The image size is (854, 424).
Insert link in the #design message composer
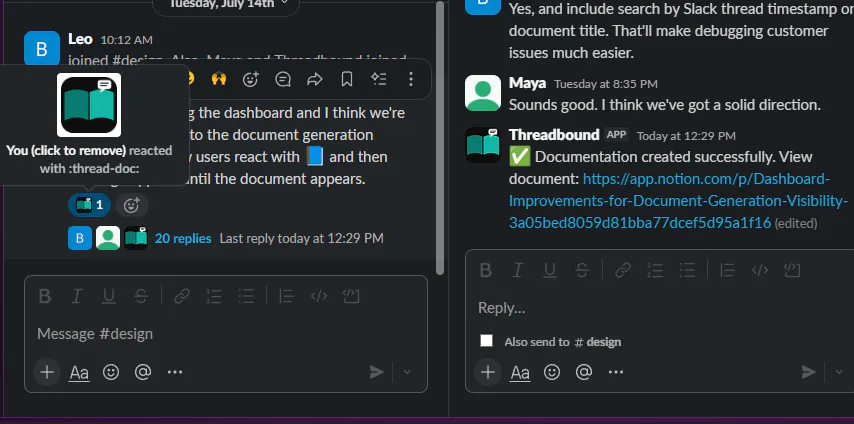click(181, 296)
